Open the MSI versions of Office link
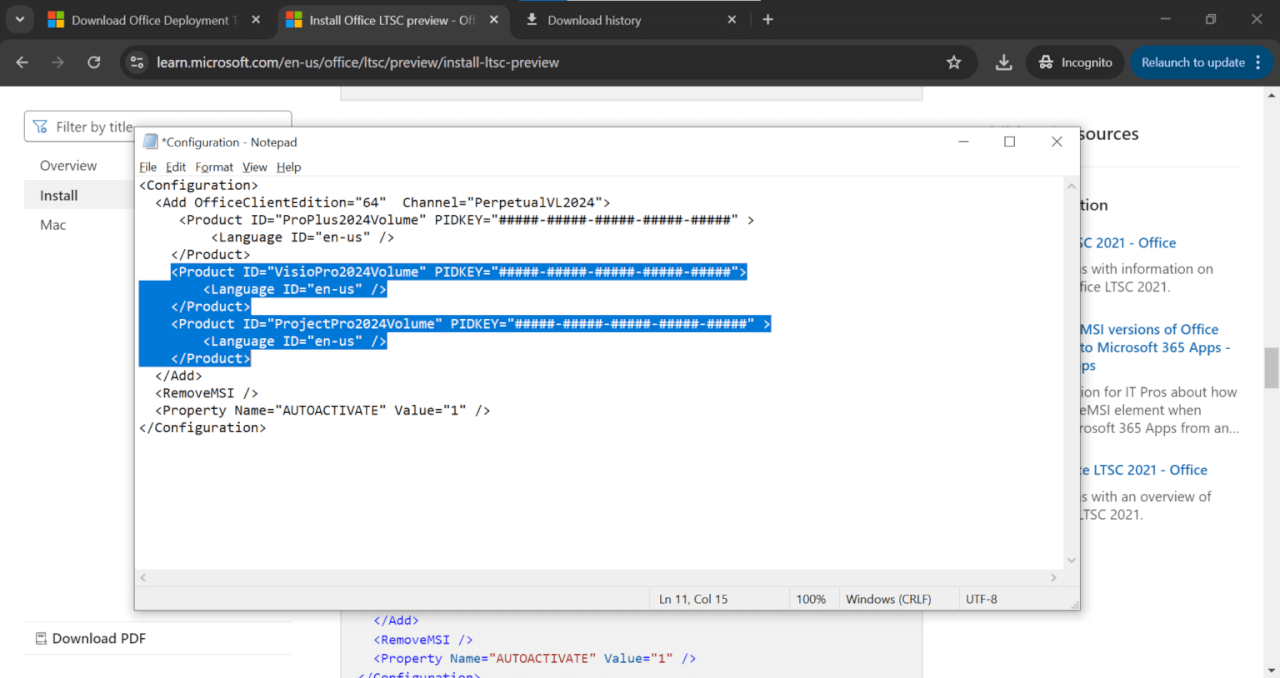Image resolution: width=1280 pixels, height=678 pixels. 1149,329
